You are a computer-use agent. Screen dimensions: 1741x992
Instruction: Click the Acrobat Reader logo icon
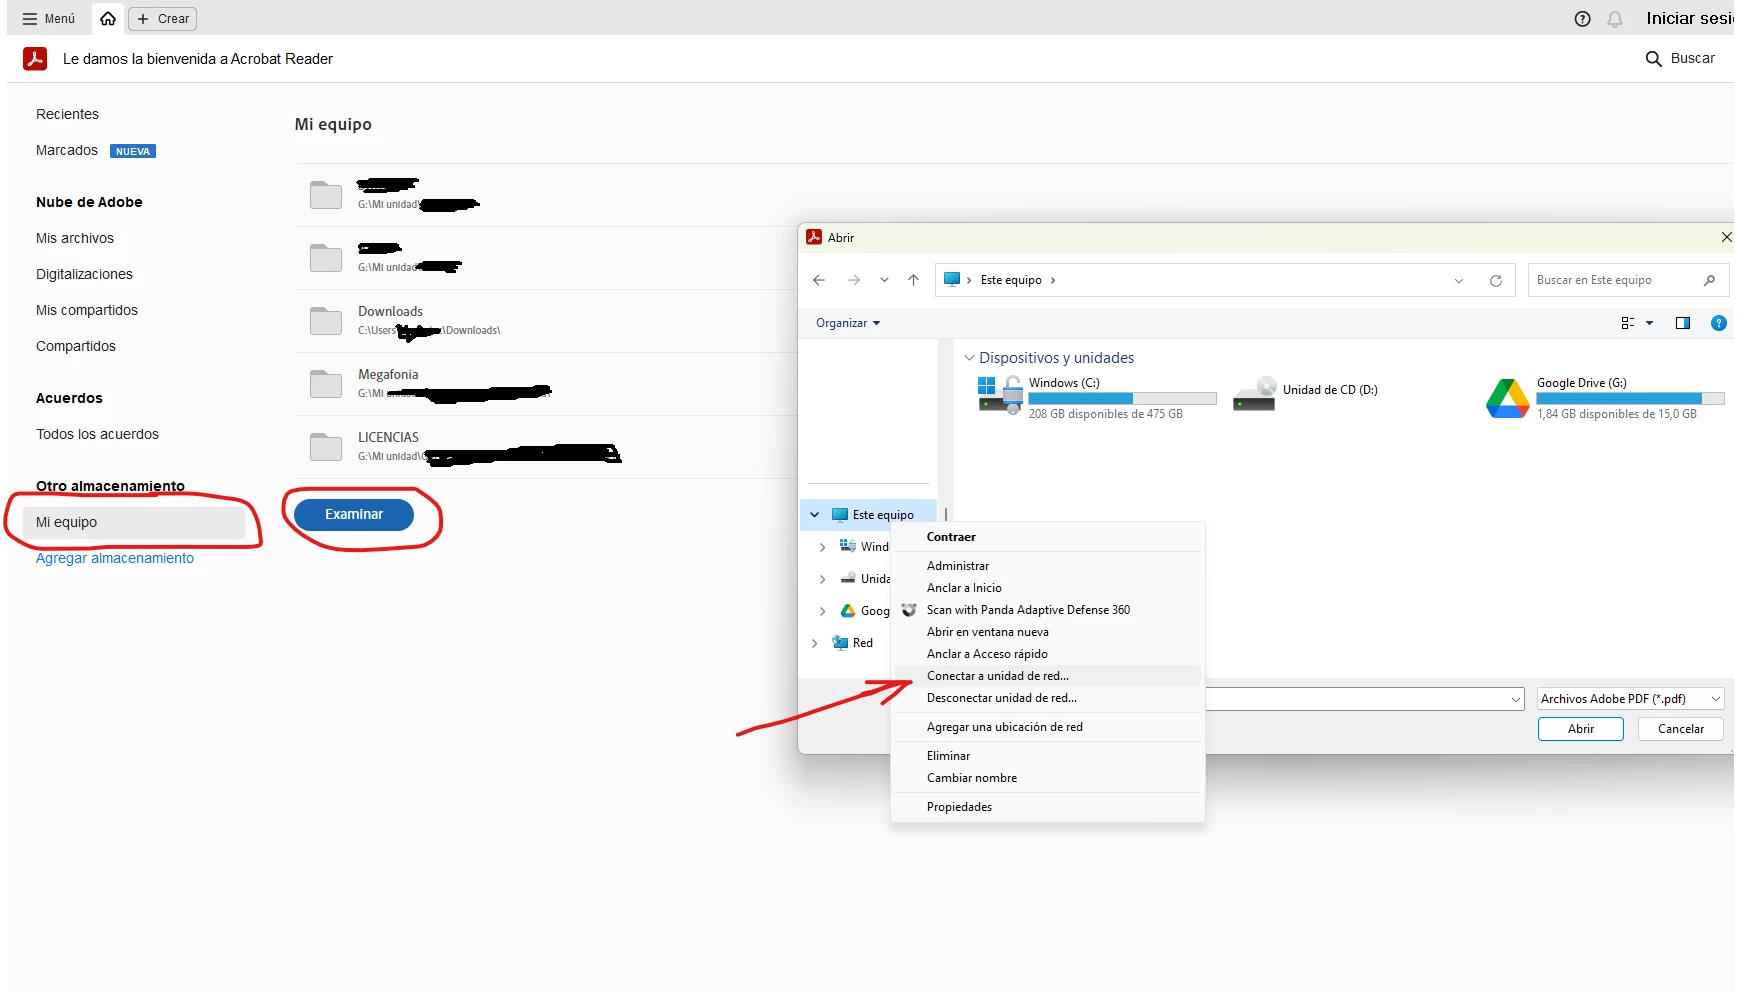coord(35,59)
